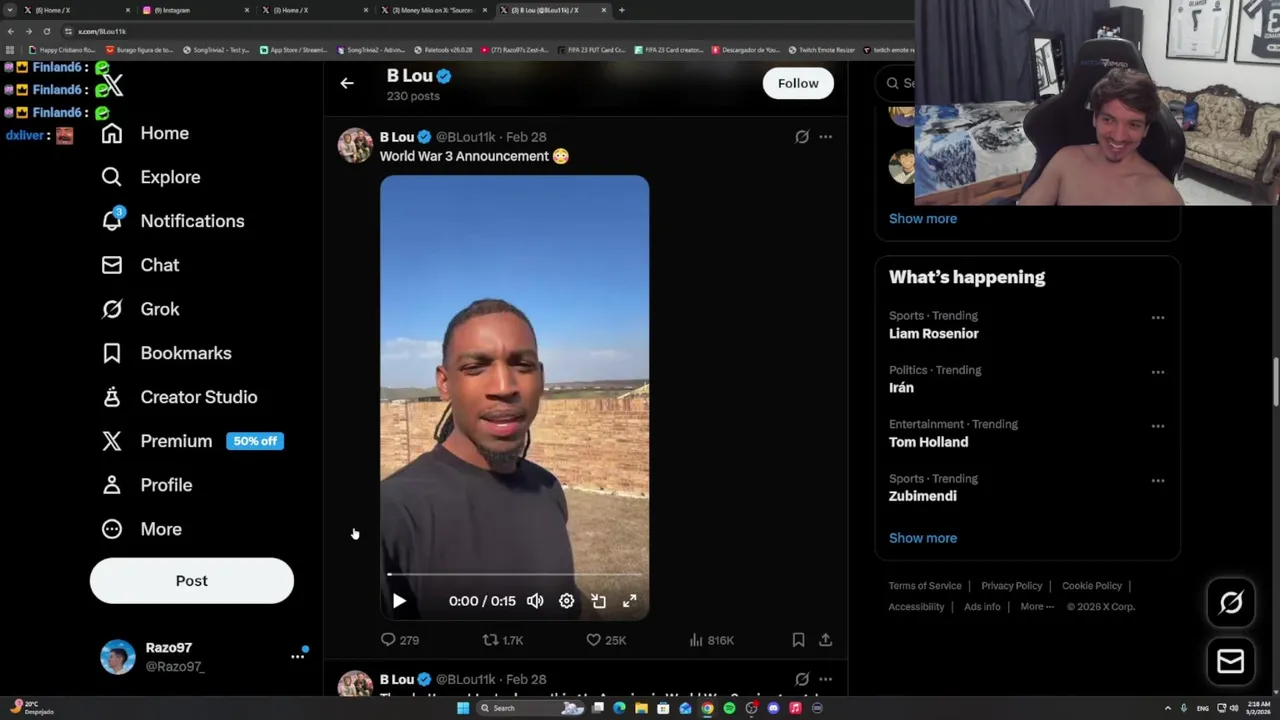Reply to post with 279 comments

(x=399, y=640)
